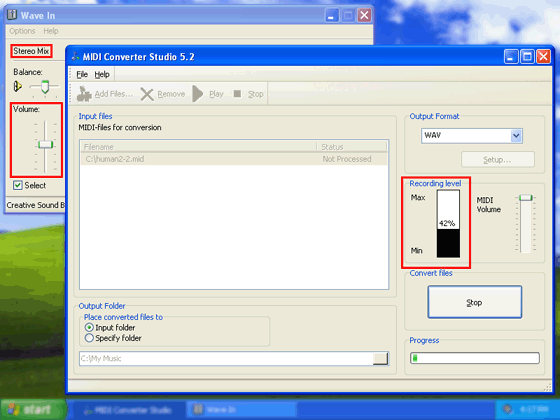Click the Wave In window title icon
Image resolution: width=560 pixels, height=420 pixels.
(12, 15)
